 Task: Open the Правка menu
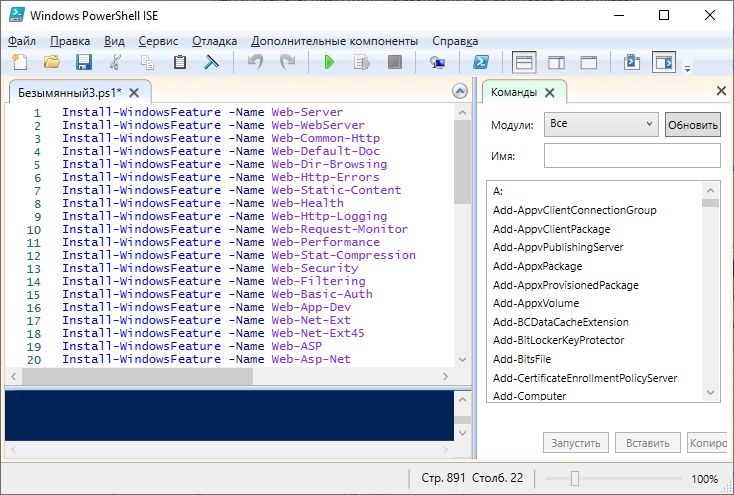pyautogui.click(x=70, y=41)
